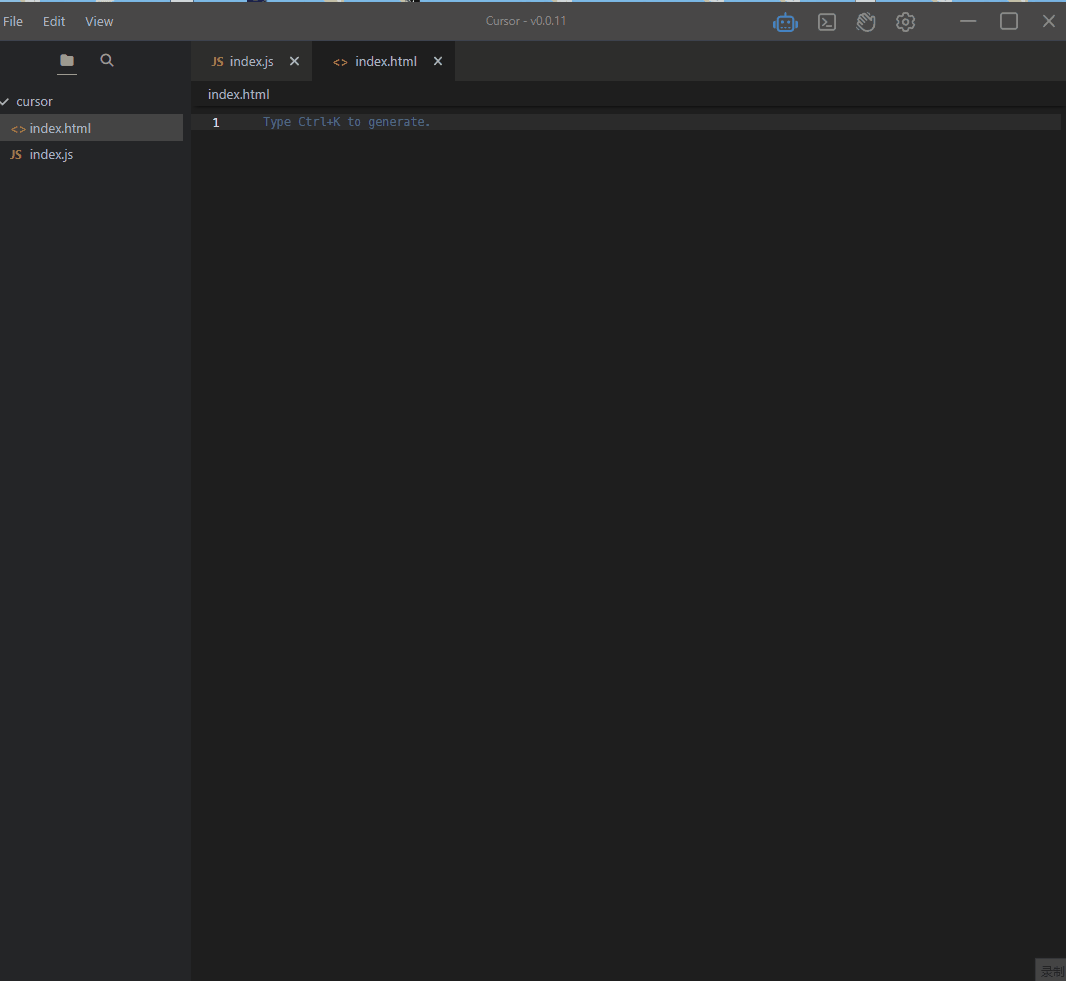Screen dimensions: 1066x981
Task: Close the index.js tab
Action: pos(294,61)
